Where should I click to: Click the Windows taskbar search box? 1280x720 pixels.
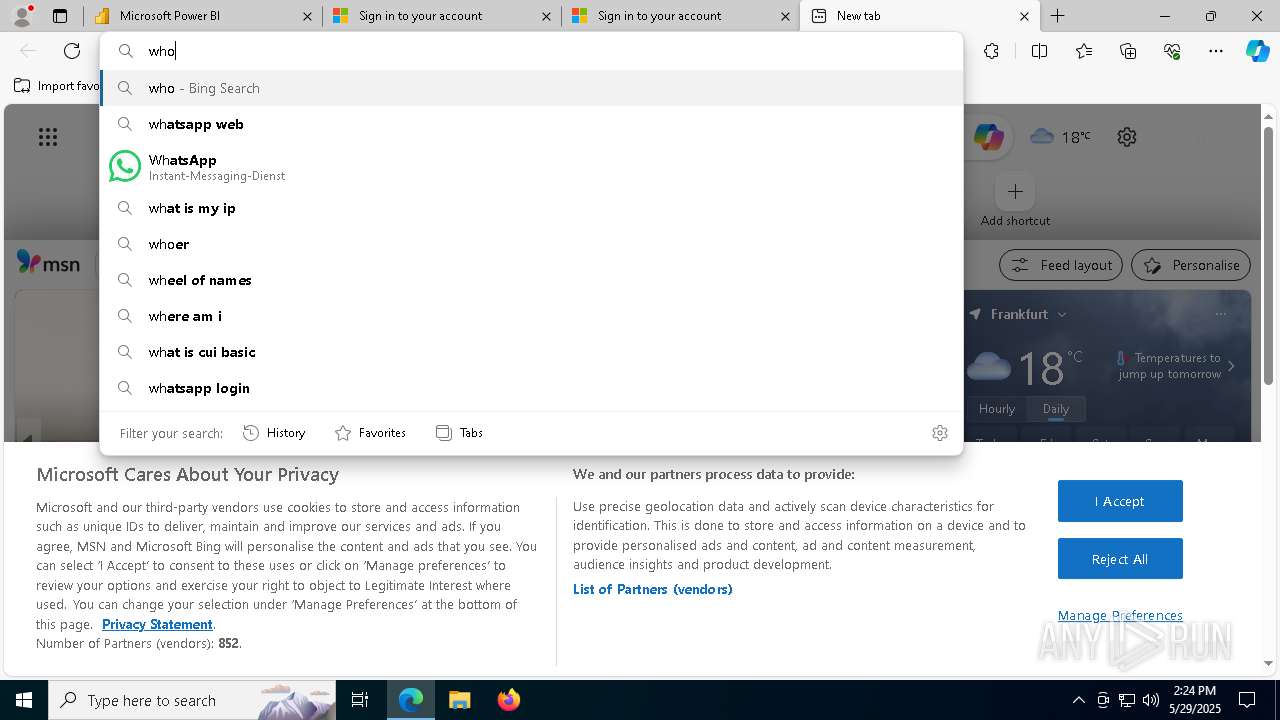192,700
